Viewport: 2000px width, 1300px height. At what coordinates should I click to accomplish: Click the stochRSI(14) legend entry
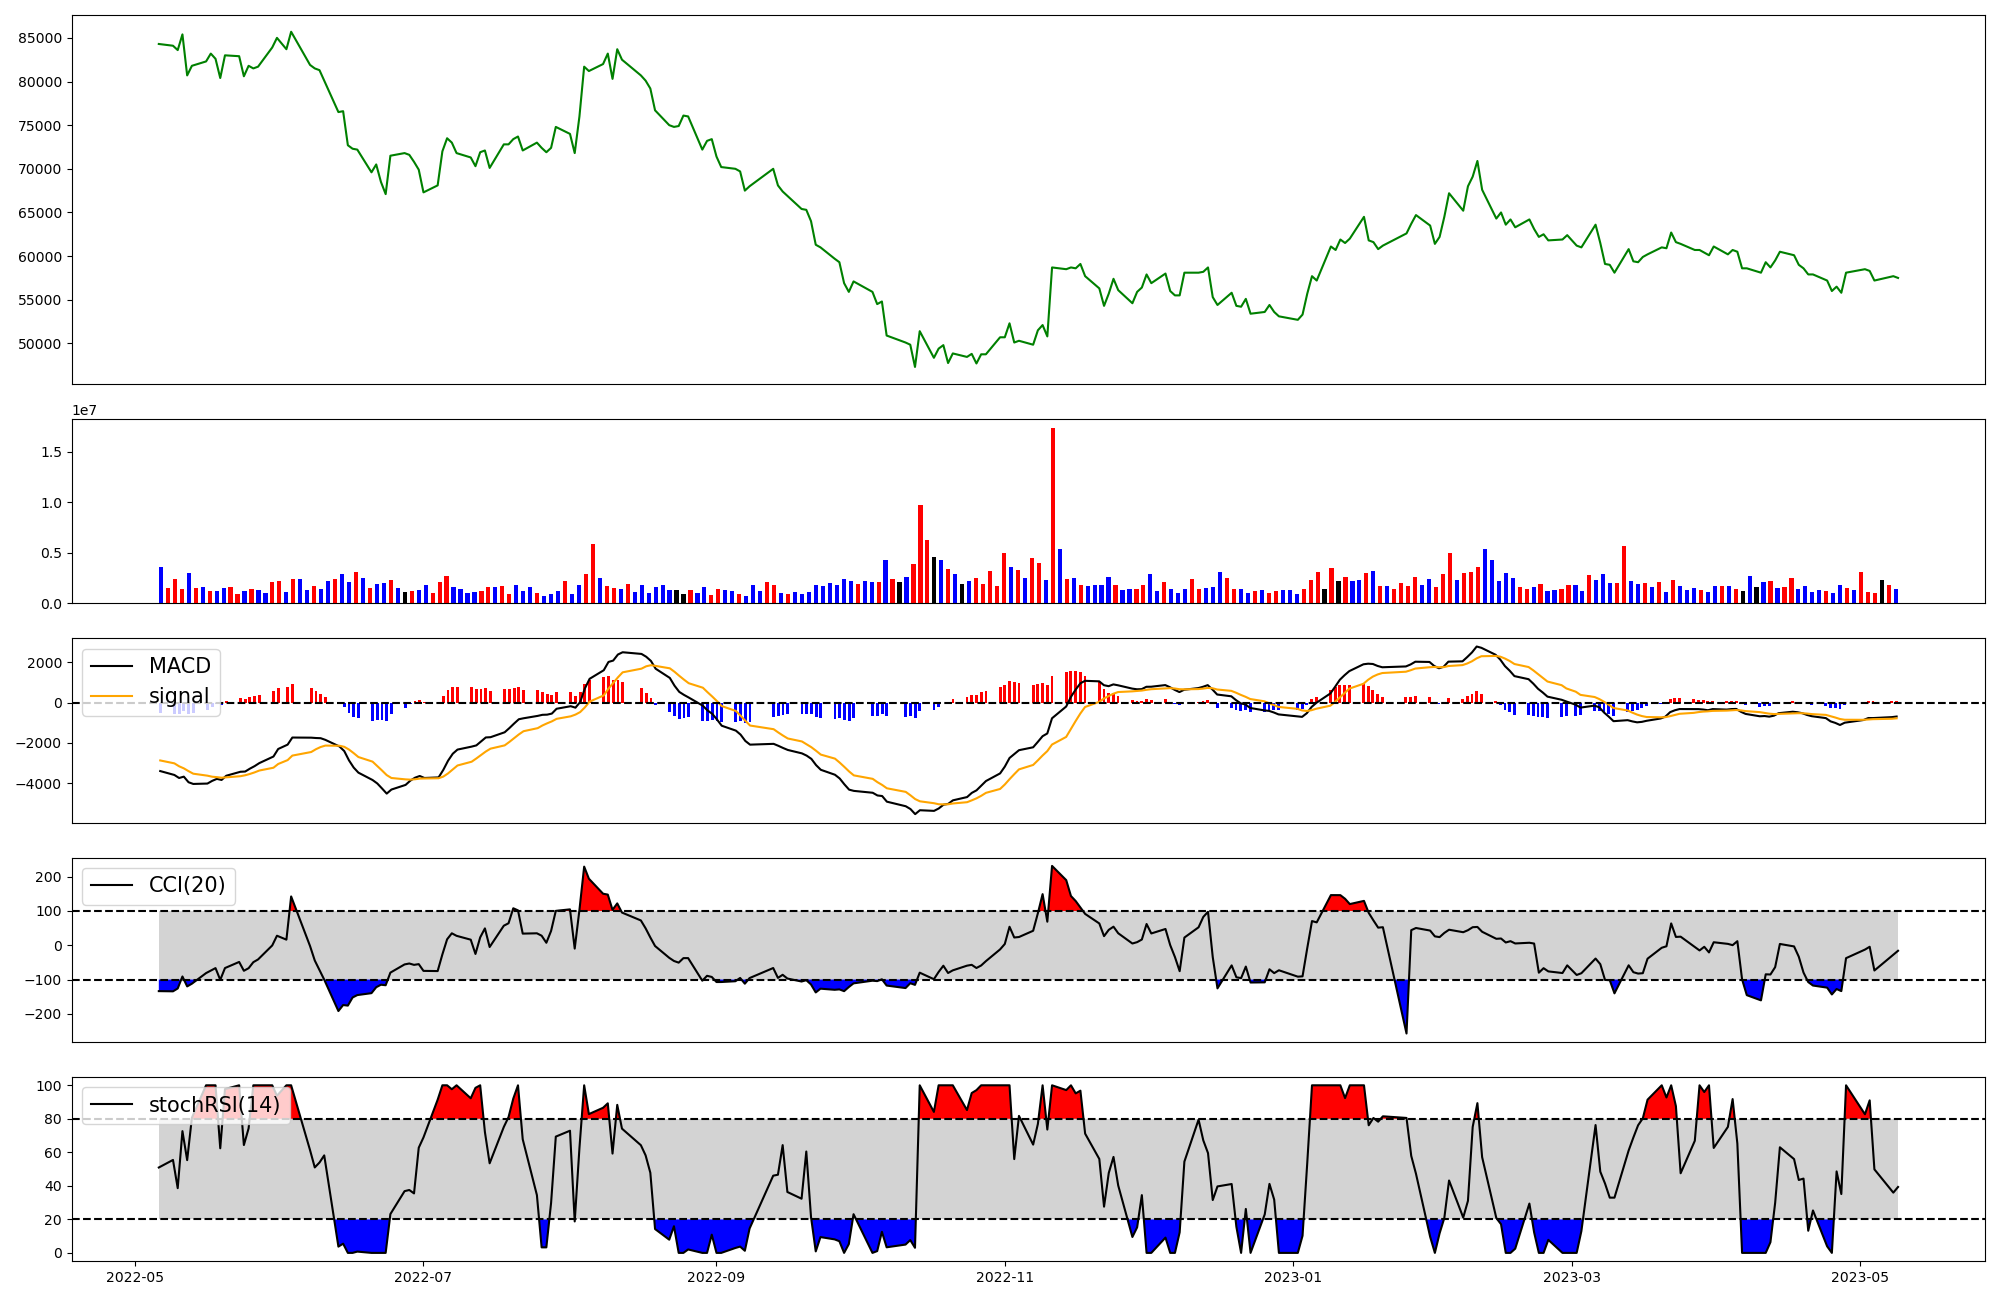coord(214,1105)
